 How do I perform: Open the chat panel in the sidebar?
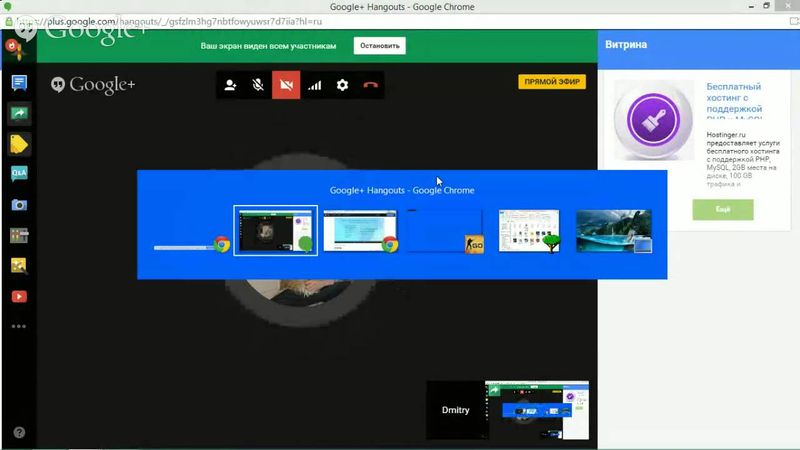coord(18,82)
